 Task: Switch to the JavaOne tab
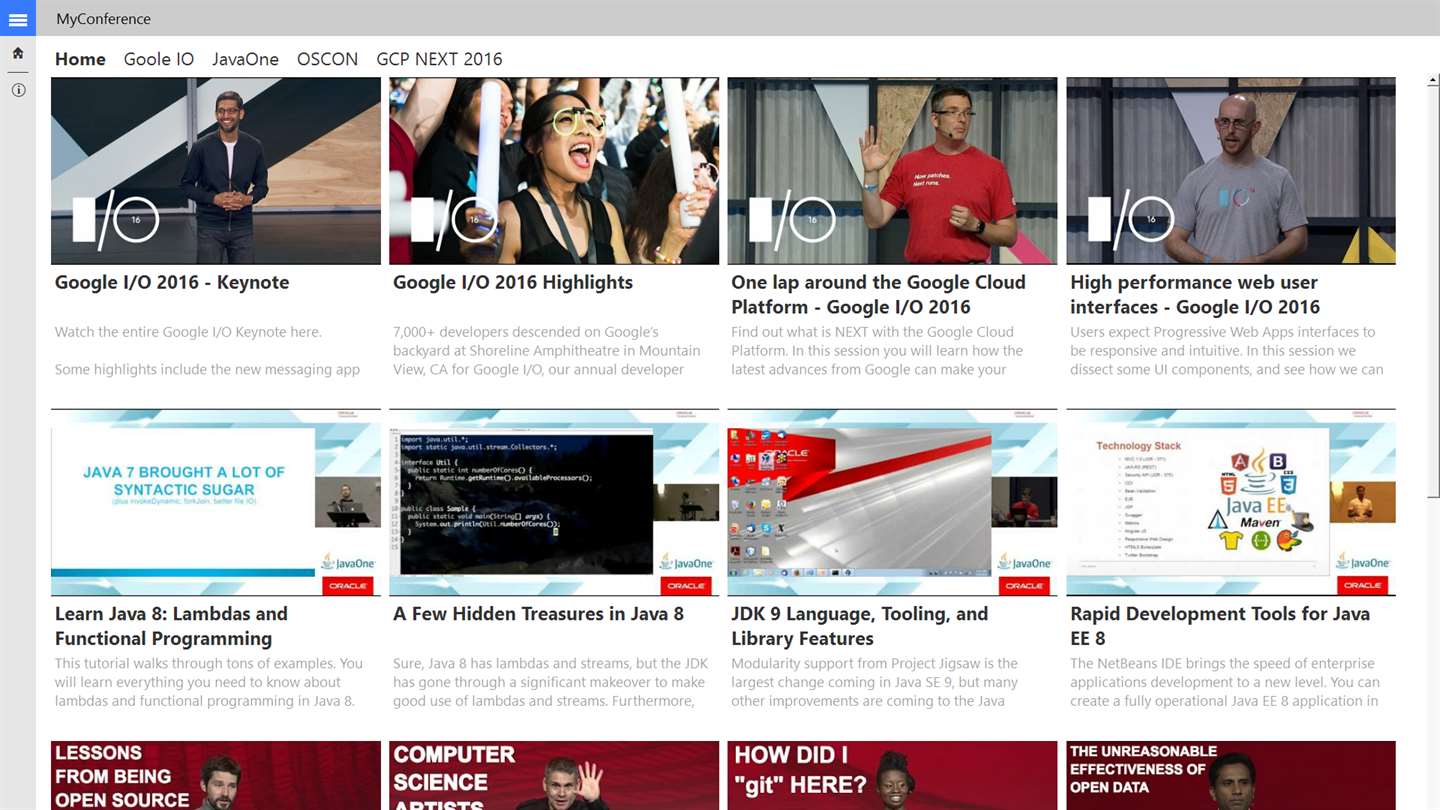coord(245,59)
